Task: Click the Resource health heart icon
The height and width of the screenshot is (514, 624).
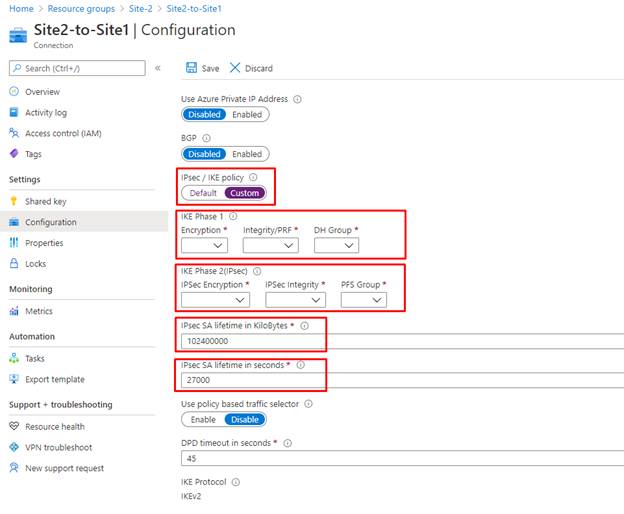Action: [14, 426]
